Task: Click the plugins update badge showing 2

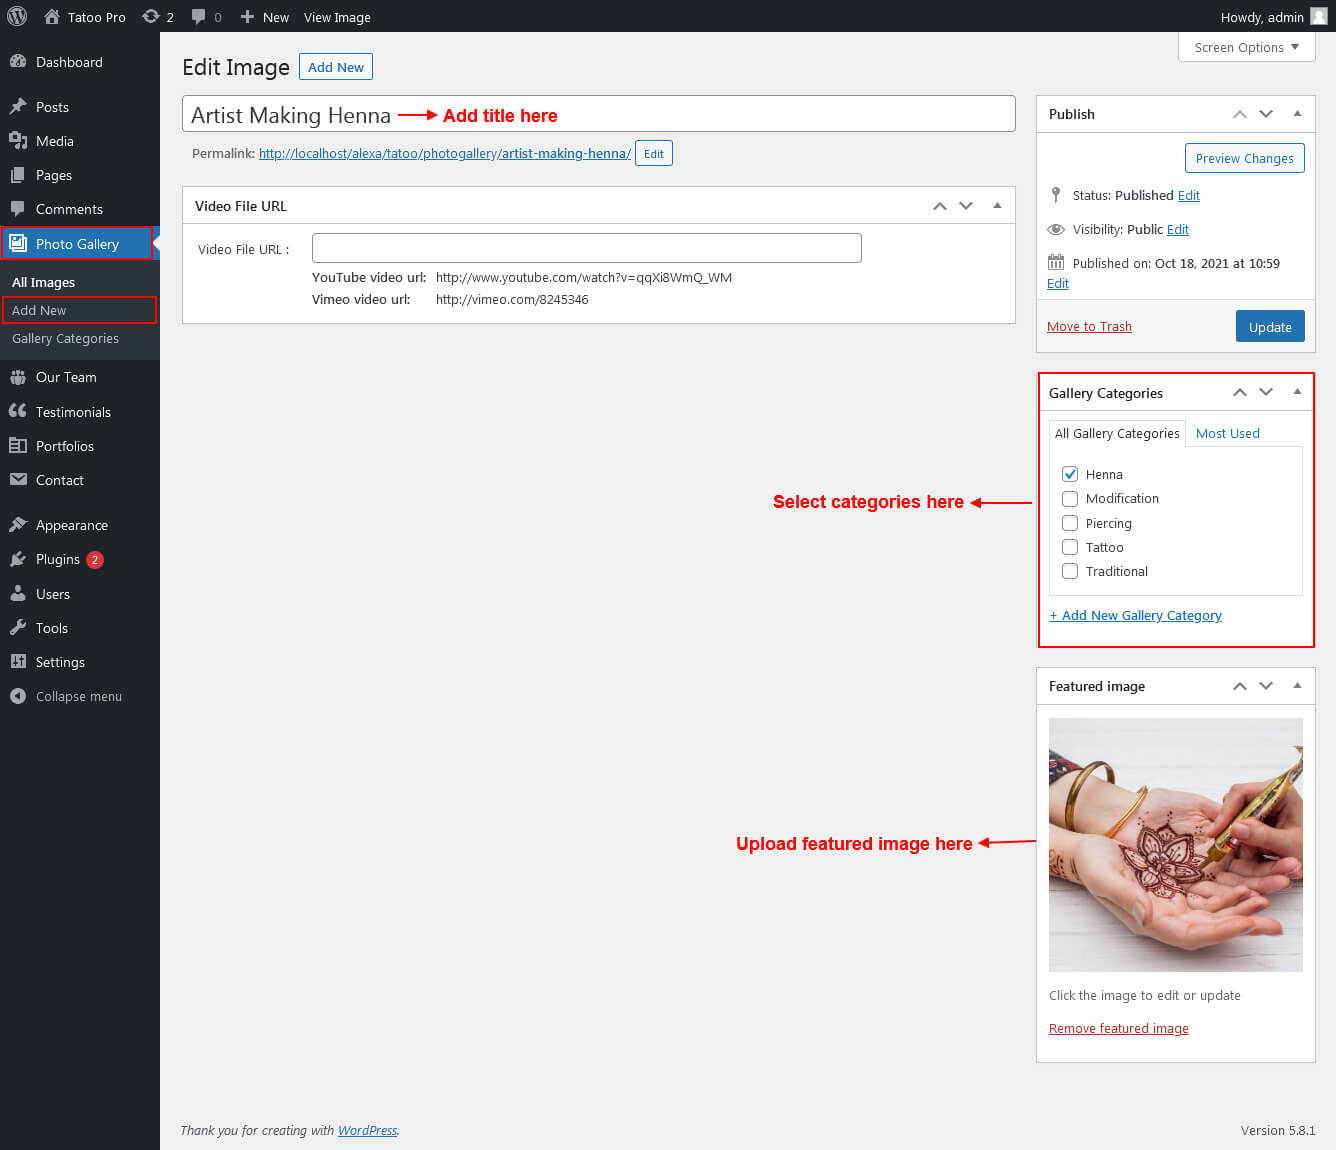Action: [95, 560]
